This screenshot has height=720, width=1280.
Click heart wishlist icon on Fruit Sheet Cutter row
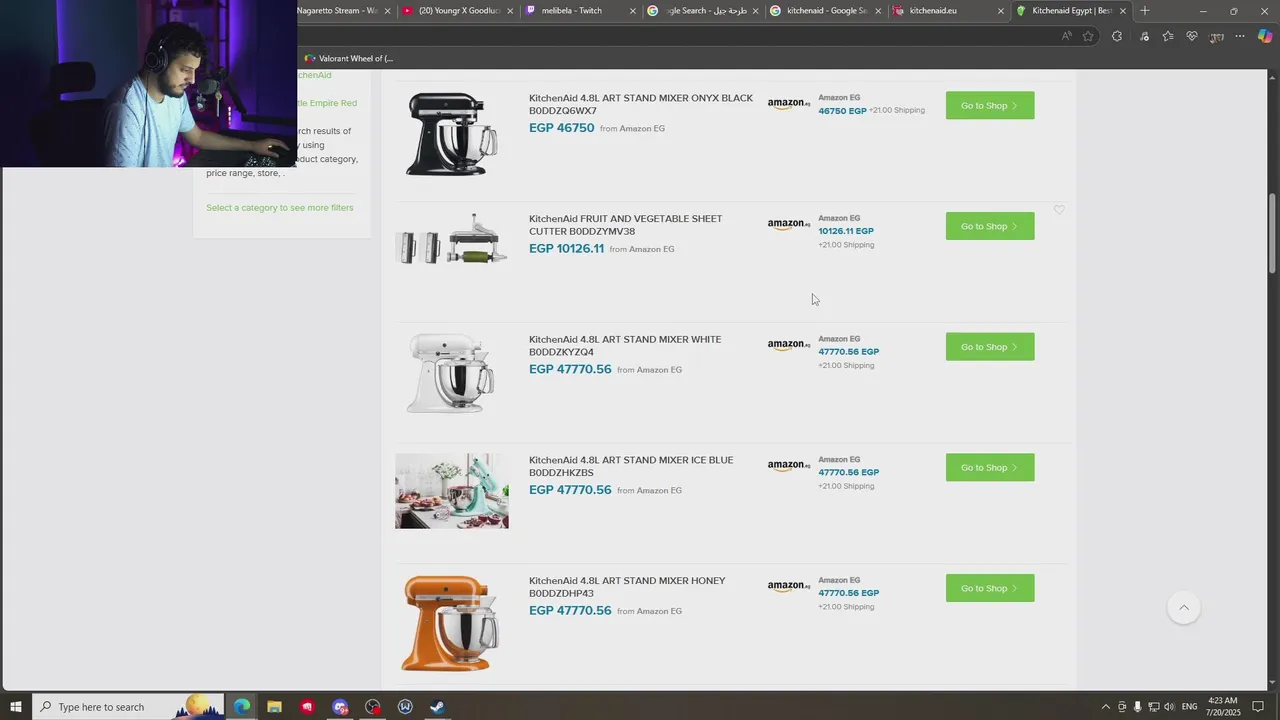point(1059,210)
